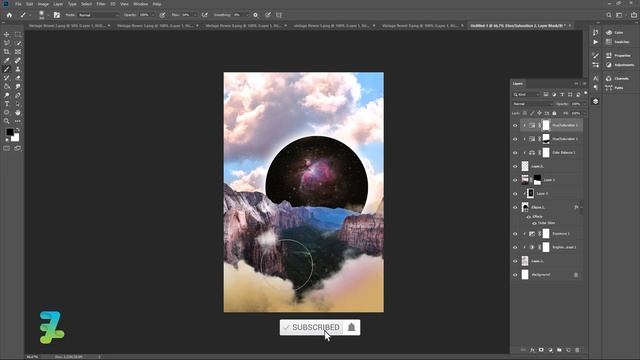The height and width of the screenshot is (360, 640).
Task: Open the Filter menu
Action: point(101,4)
